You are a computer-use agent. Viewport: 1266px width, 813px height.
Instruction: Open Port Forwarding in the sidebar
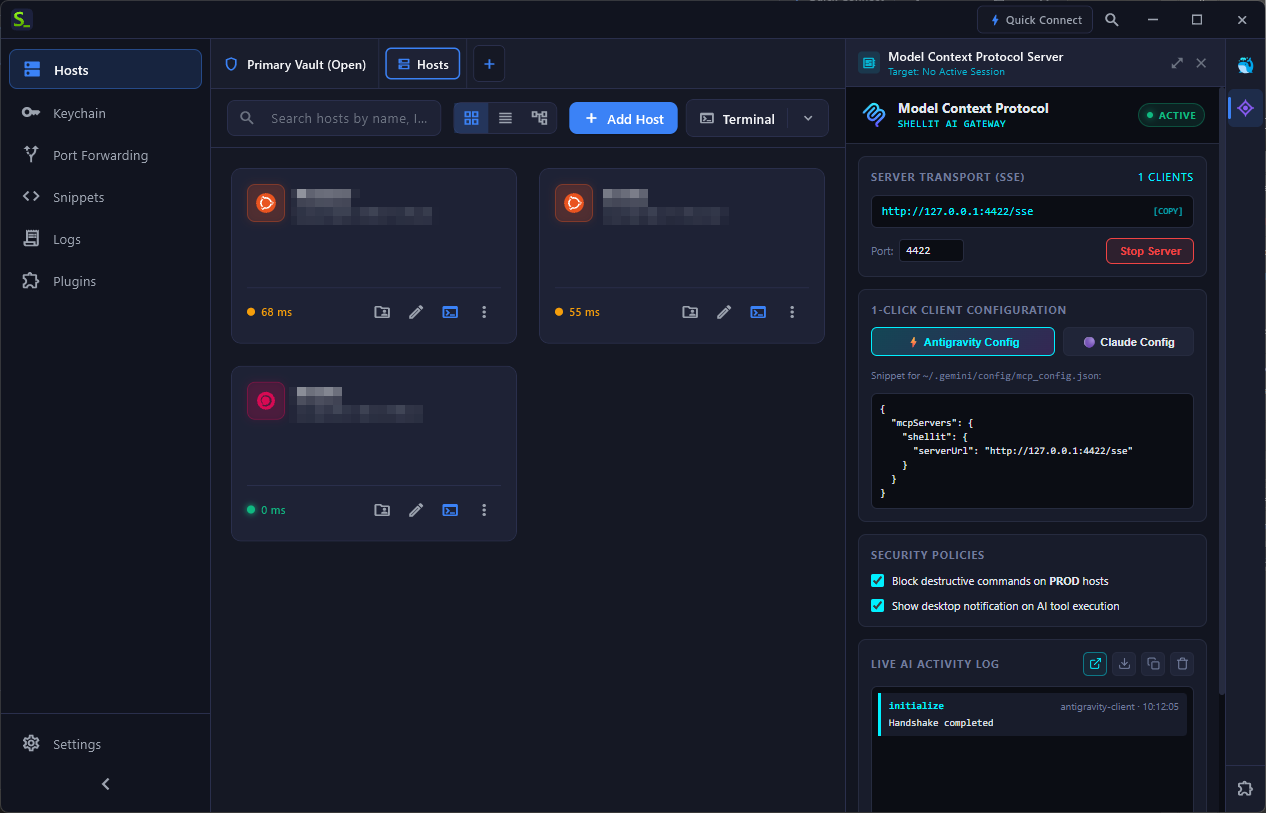pos(105,155)
